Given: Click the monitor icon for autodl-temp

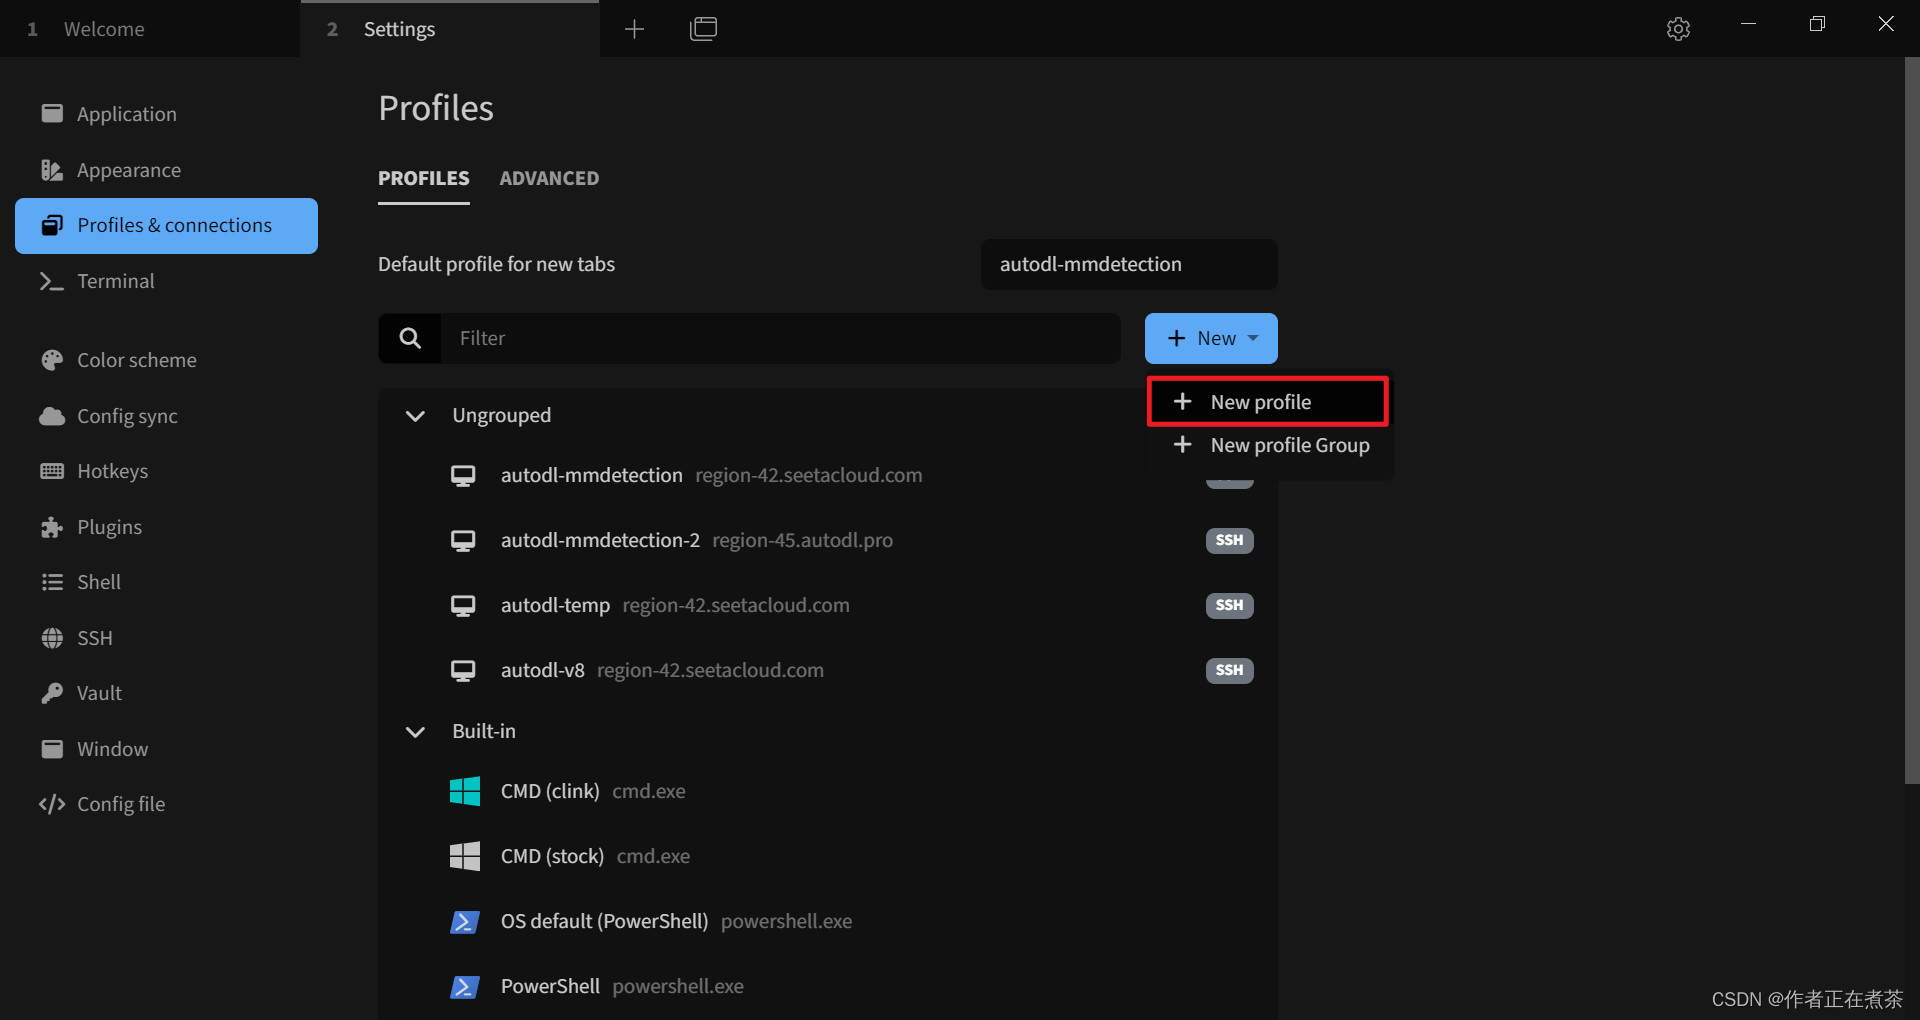Looking at the screenshot, I should (x=463, y=605).
